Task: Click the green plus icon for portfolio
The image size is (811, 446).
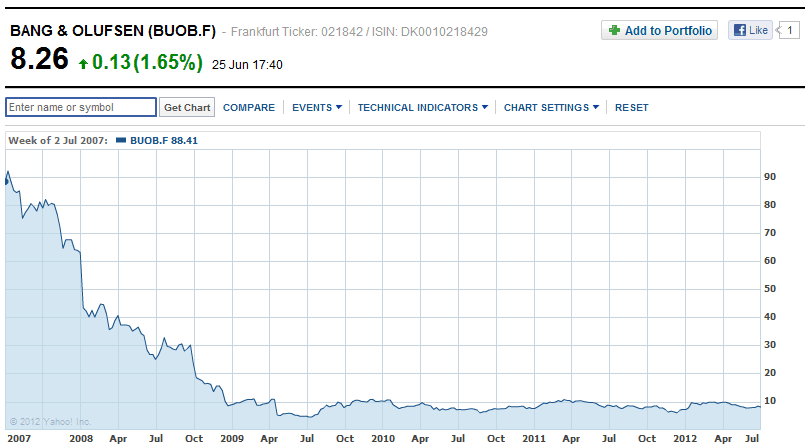Action: (613, 31)
